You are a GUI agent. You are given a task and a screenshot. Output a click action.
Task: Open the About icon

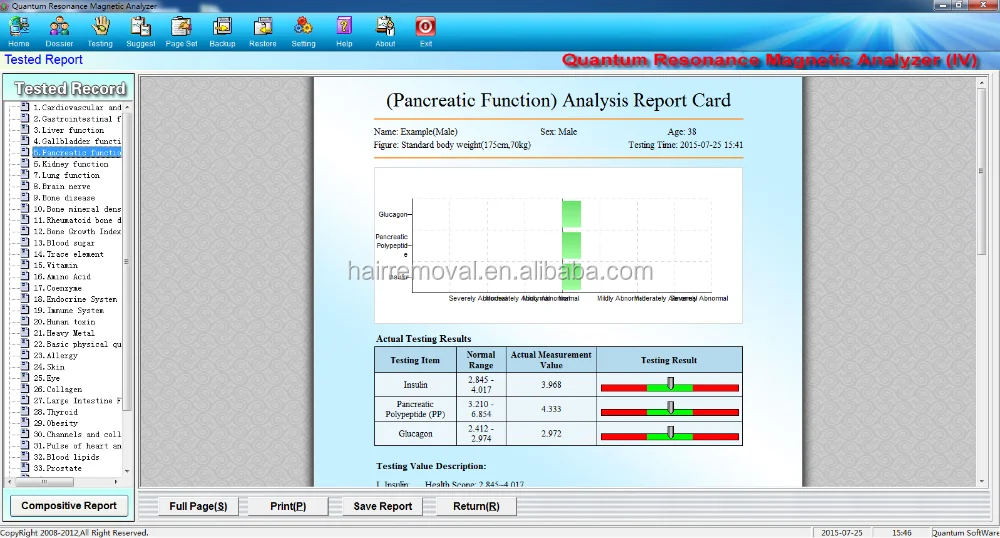[x=385, y=32]
